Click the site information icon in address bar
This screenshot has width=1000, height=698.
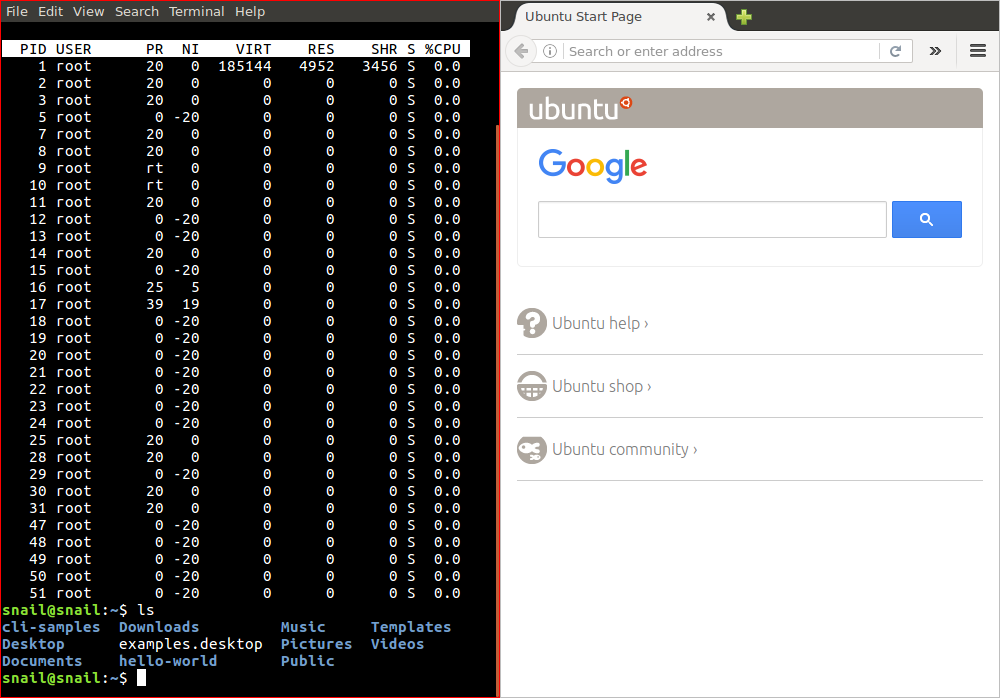550,51
